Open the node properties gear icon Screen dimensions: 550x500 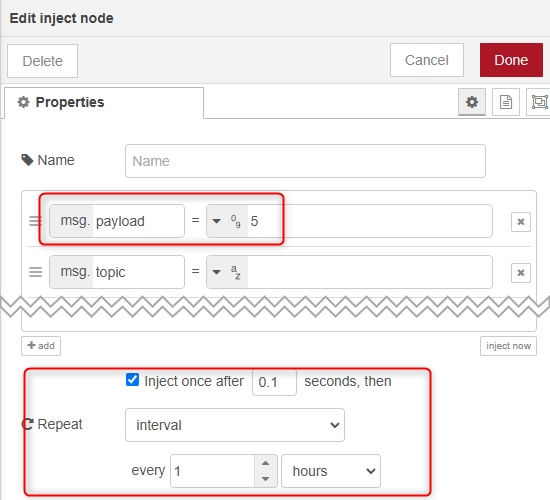point(472,102)
